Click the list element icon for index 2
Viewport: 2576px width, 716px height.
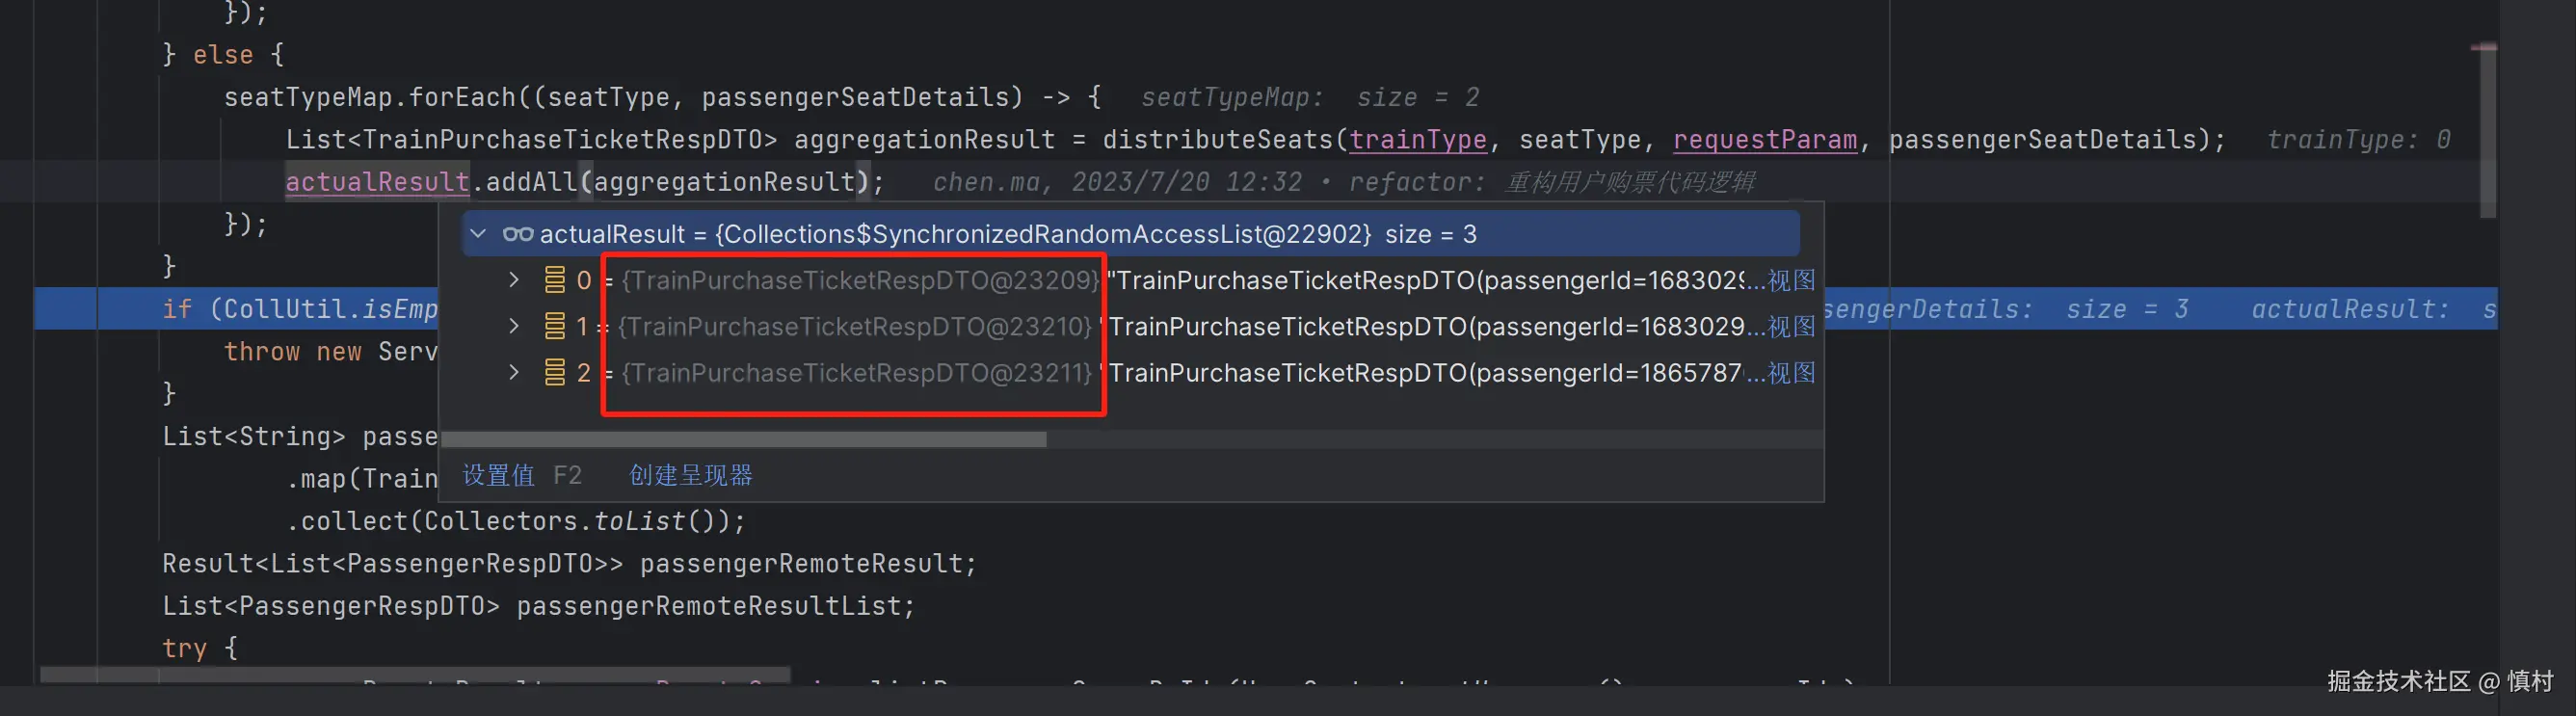pos(554,373)
